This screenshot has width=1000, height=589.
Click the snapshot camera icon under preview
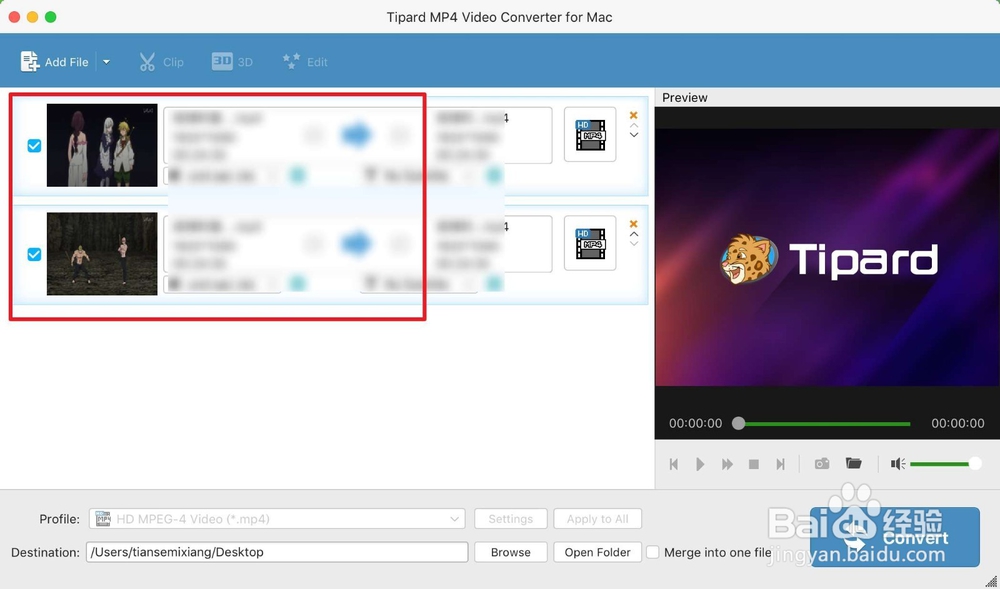821,463
